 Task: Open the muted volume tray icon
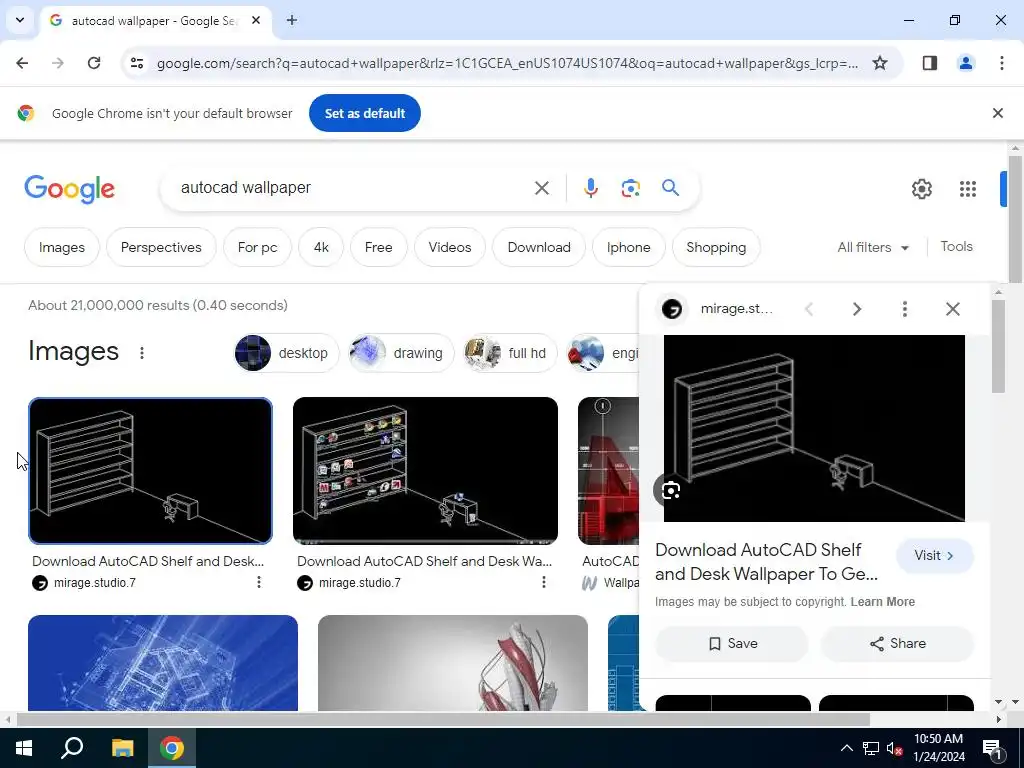click(895, 748)
